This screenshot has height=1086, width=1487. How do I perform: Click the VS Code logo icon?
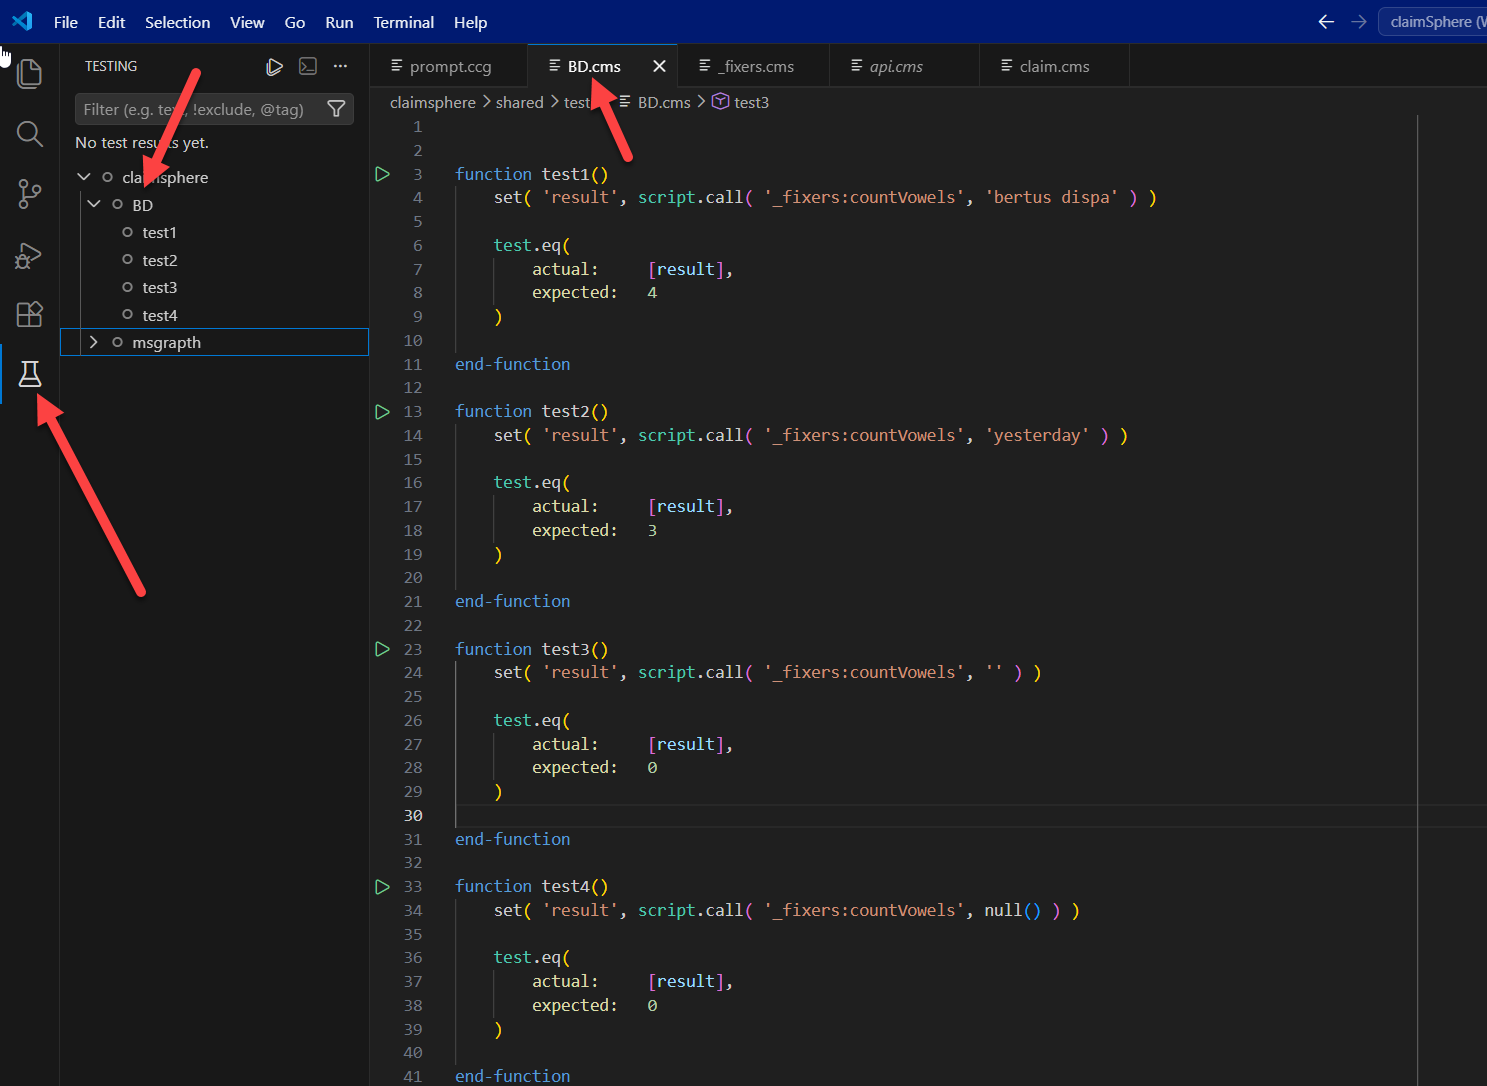point(22,21)
